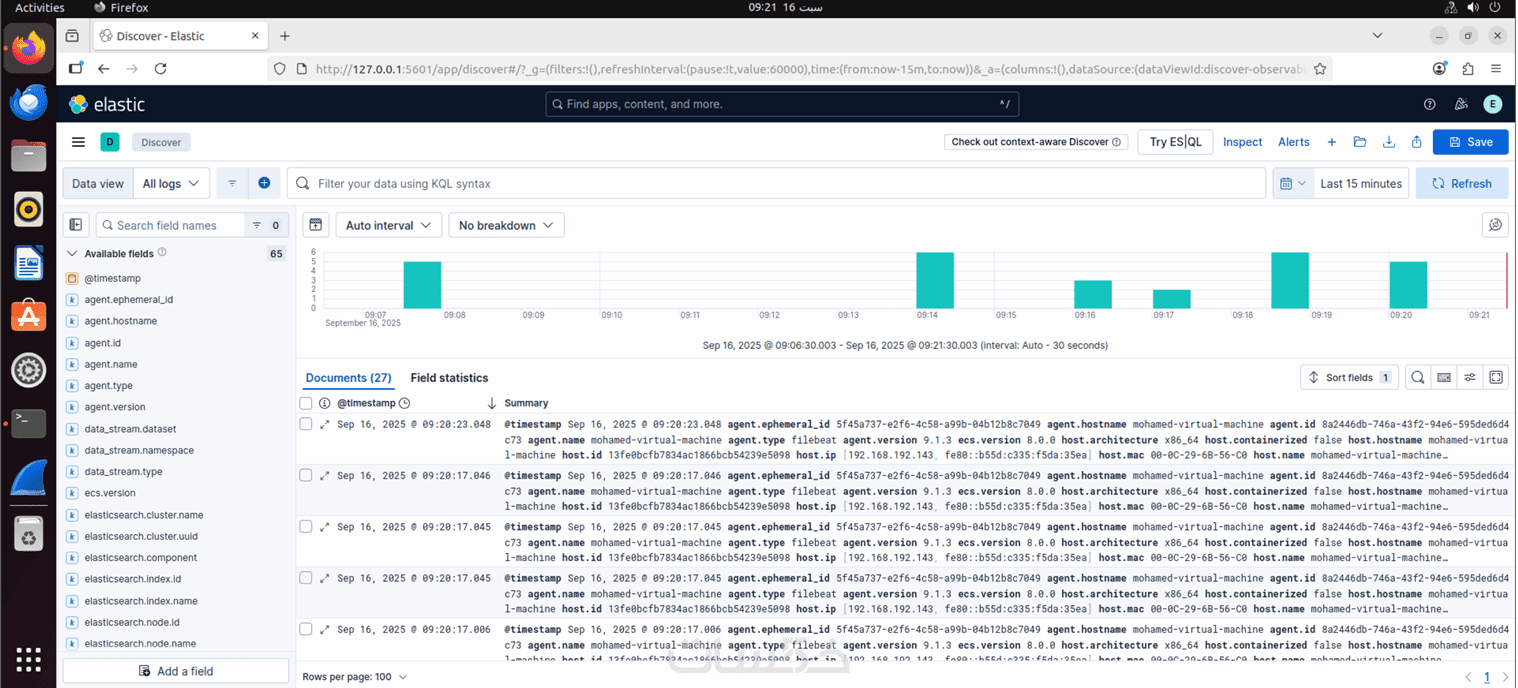Select the data_stream.dataset field
Viewport: 1518px width, 688px height.
click(x=129, y=429)
